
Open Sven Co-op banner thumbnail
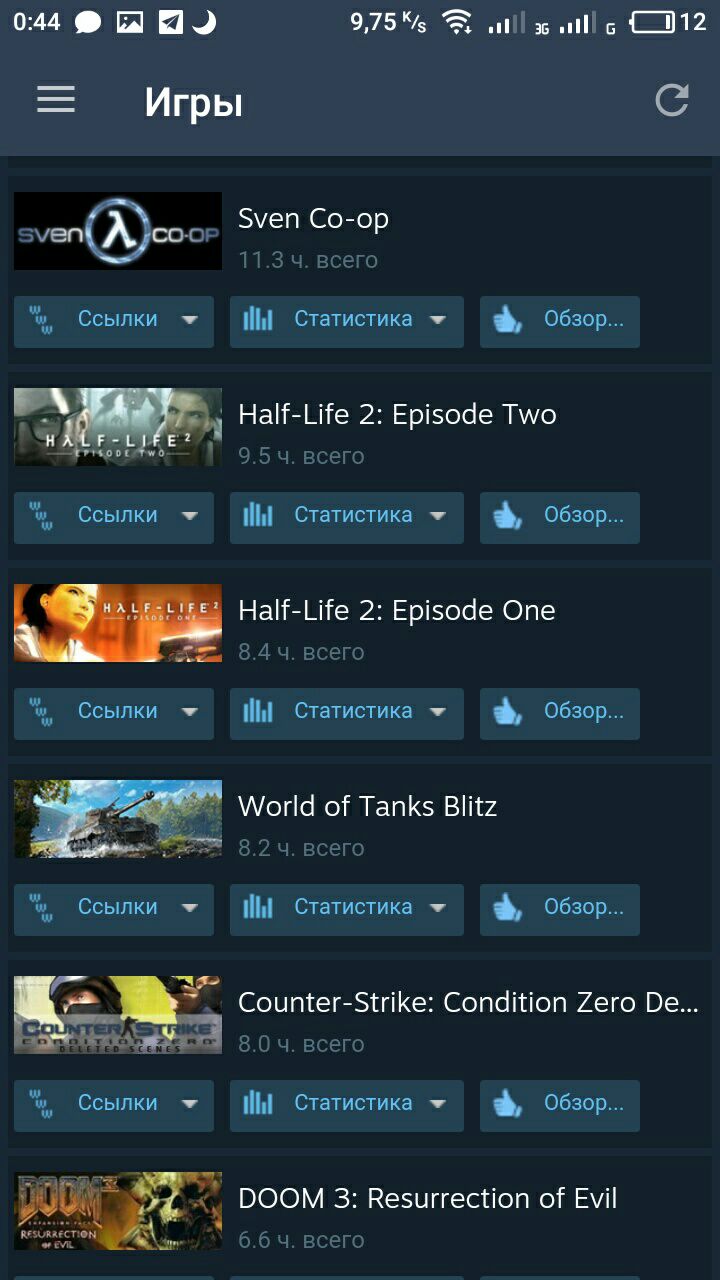118,231
